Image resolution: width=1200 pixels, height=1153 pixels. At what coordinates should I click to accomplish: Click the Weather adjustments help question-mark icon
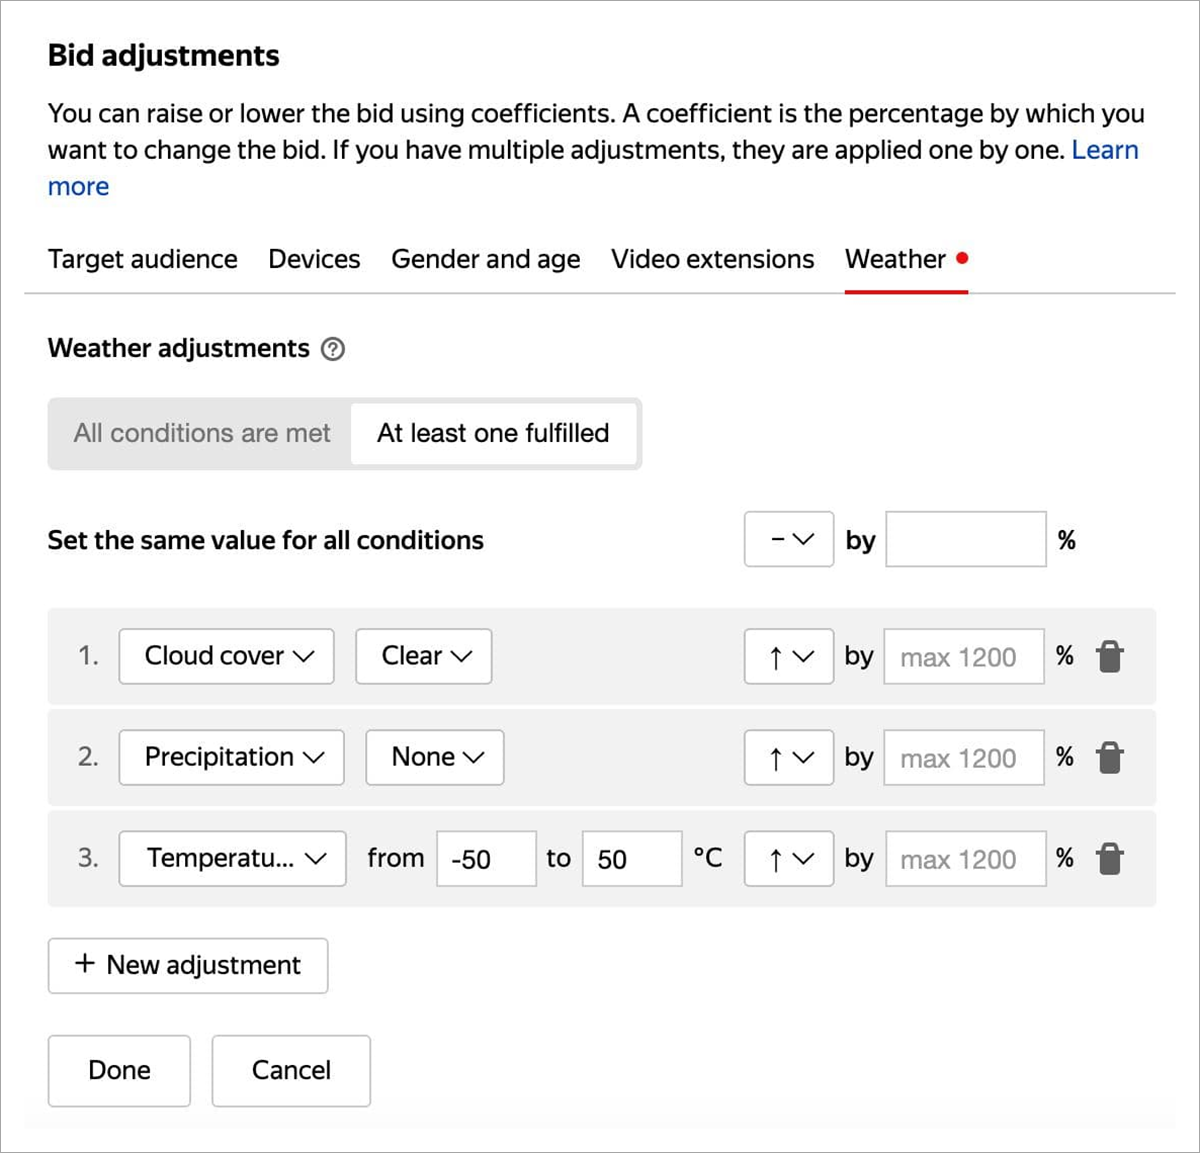[333, 349]
